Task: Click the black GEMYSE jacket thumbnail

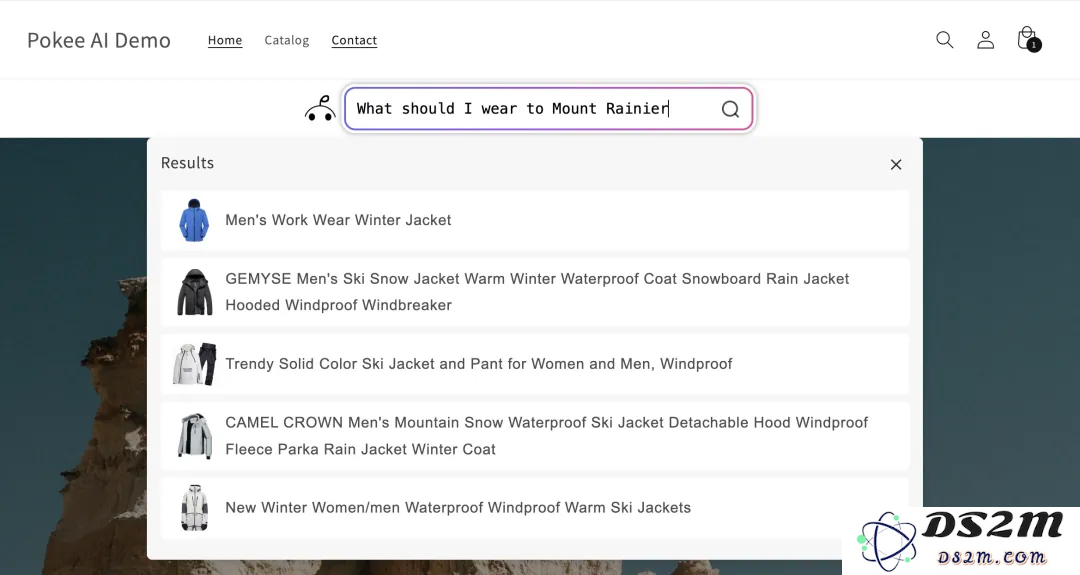Action: click(194, 292)
